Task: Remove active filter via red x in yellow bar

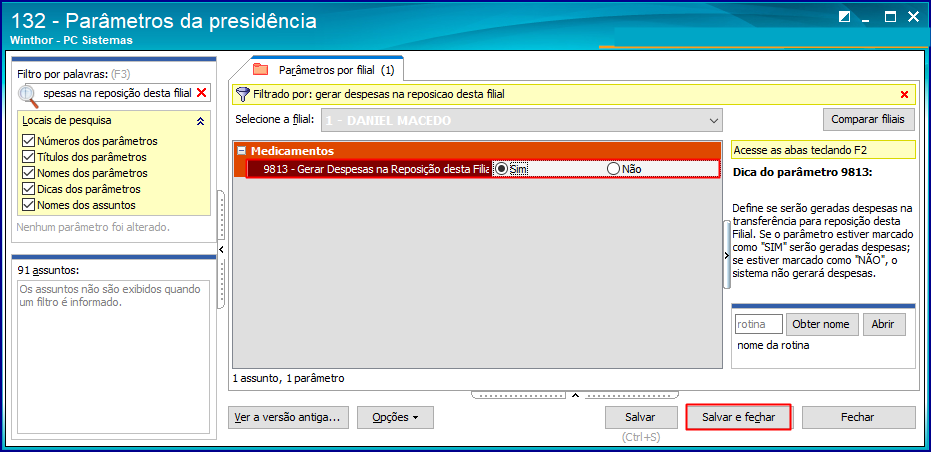Action: [x=904, y=94]
